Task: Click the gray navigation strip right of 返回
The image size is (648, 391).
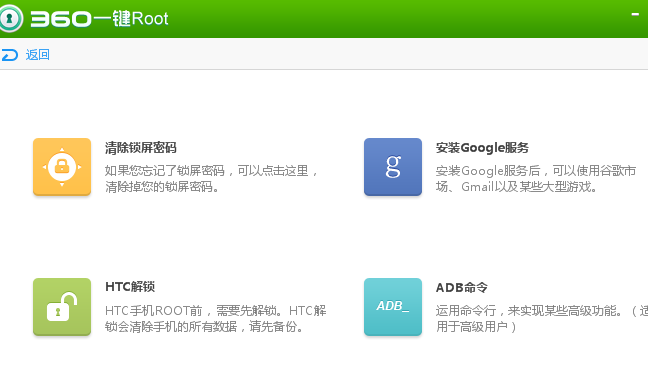Action: pyautogui.click(x=347, y=54)
